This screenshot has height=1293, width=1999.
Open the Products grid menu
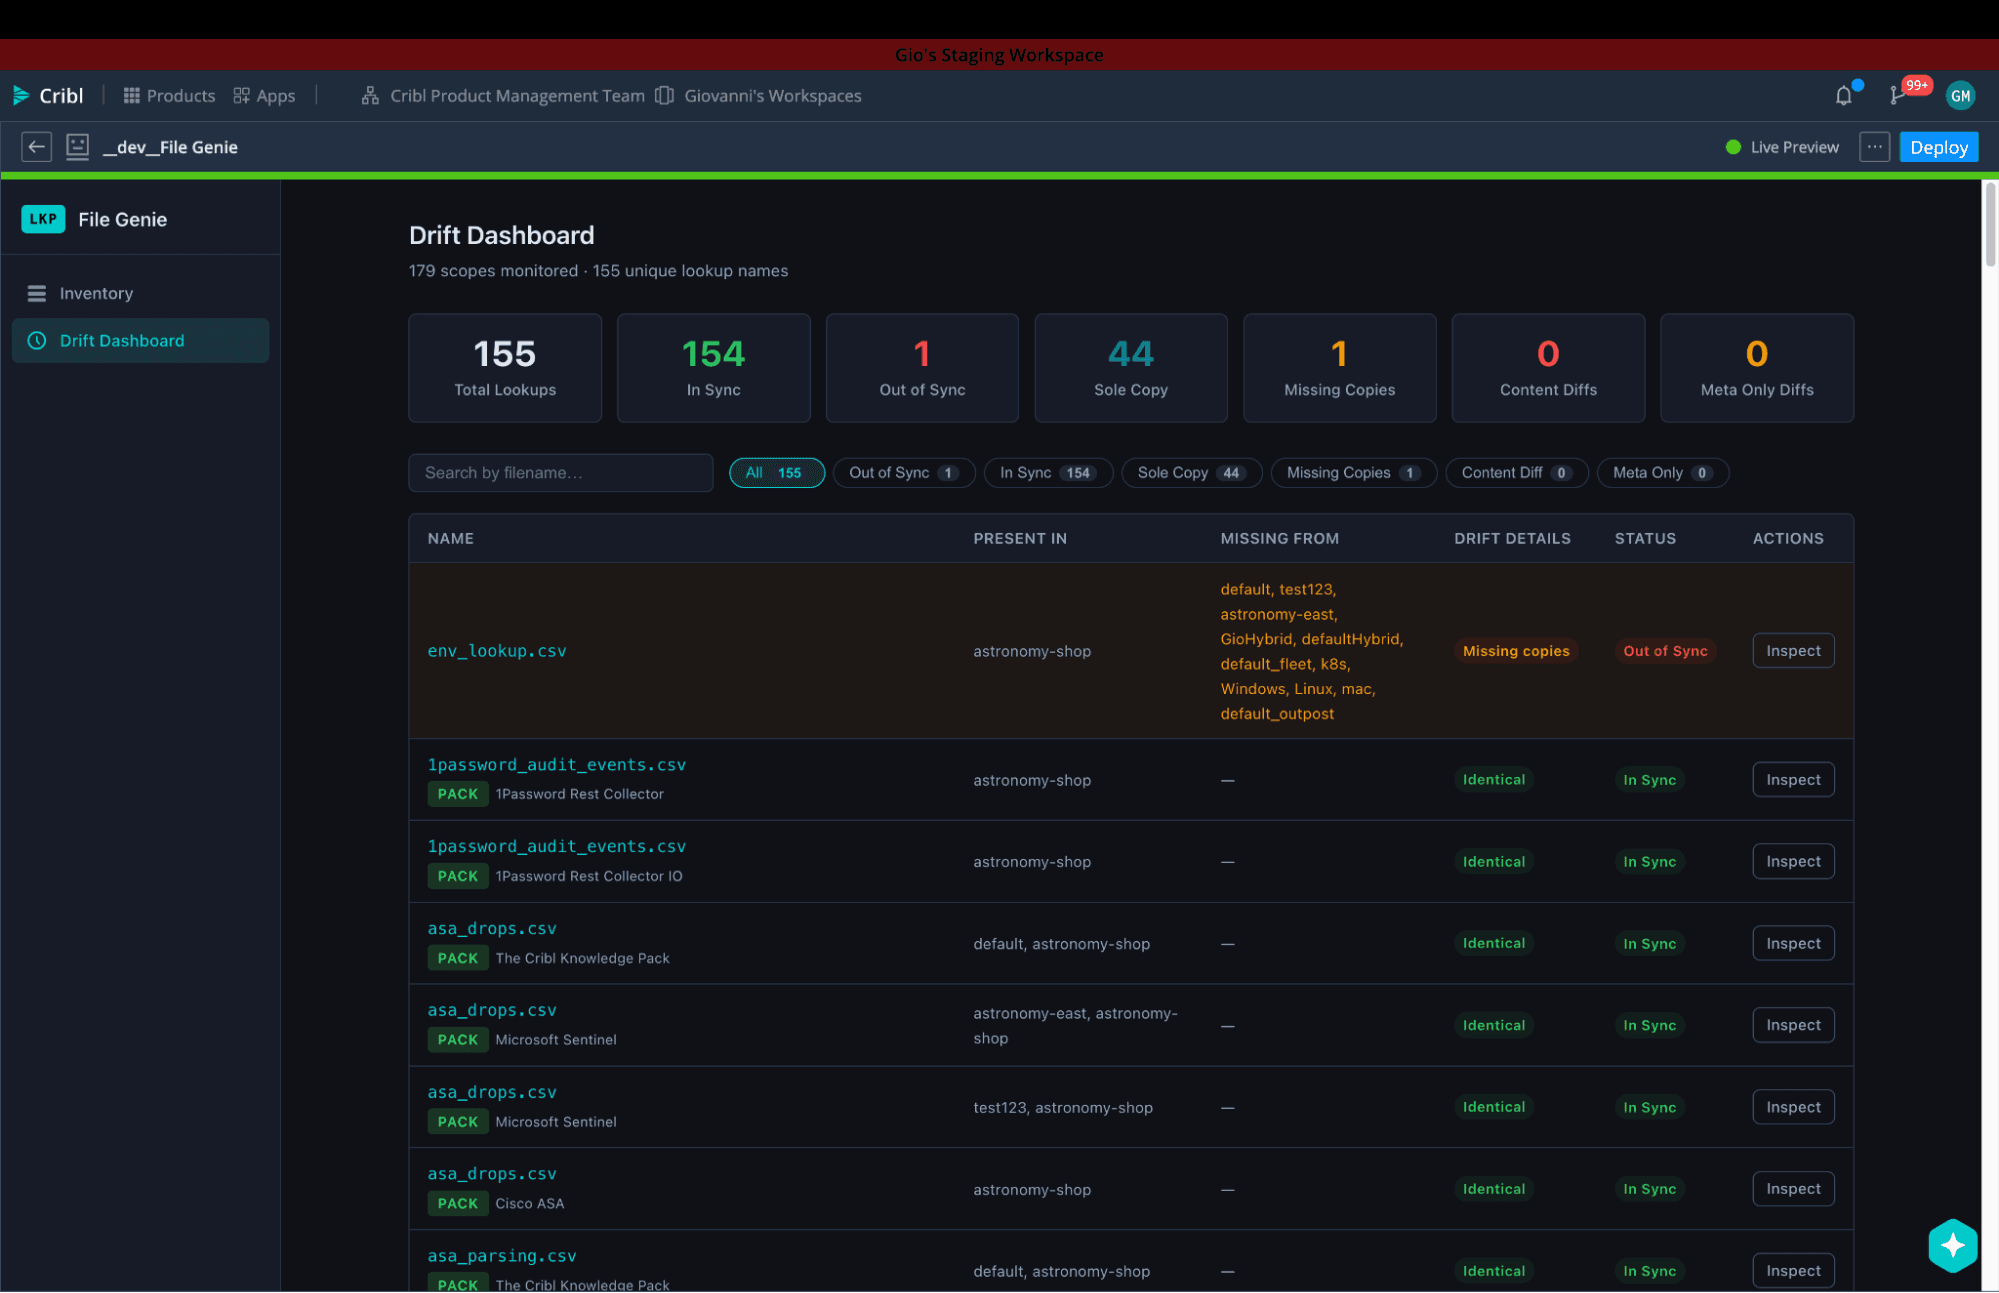(169, 96)
